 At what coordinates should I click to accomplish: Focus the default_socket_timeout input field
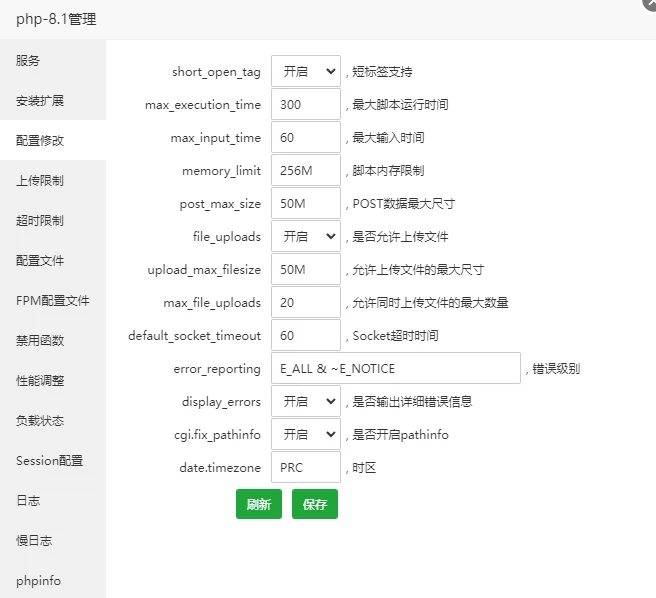tap(306, 335)
